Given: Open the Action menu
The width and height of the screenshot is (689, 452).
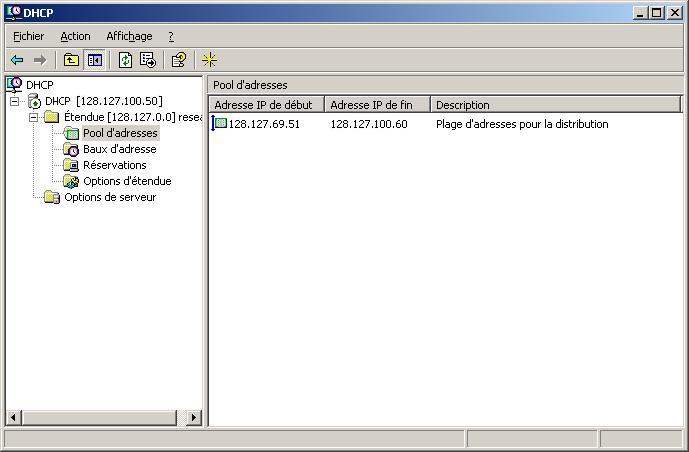Looking at the screenshot, I should 75,36.
